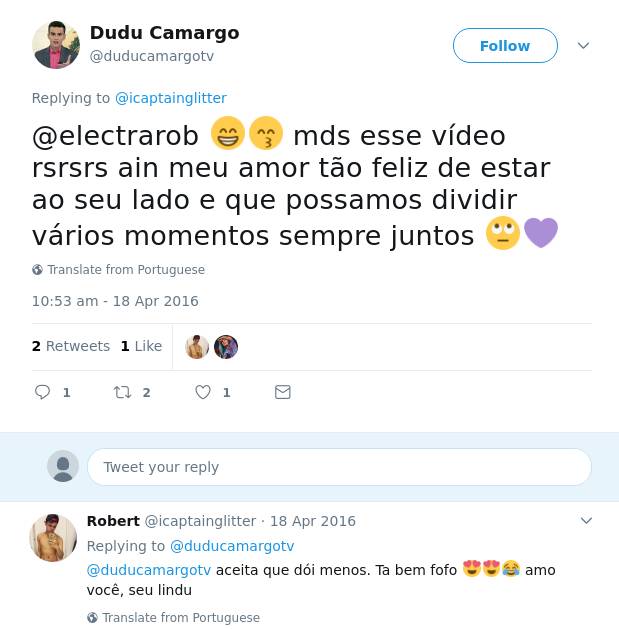This screenshot has width=619, height=629.
Task: Click globe icon in Robert's reply translation
Action: pos(92,617)
